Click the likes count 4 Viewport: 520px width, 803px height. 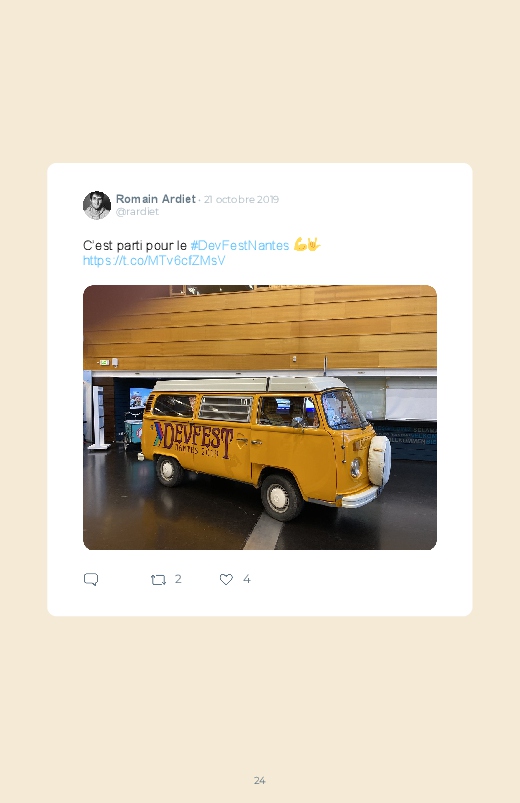click(246, 579)
